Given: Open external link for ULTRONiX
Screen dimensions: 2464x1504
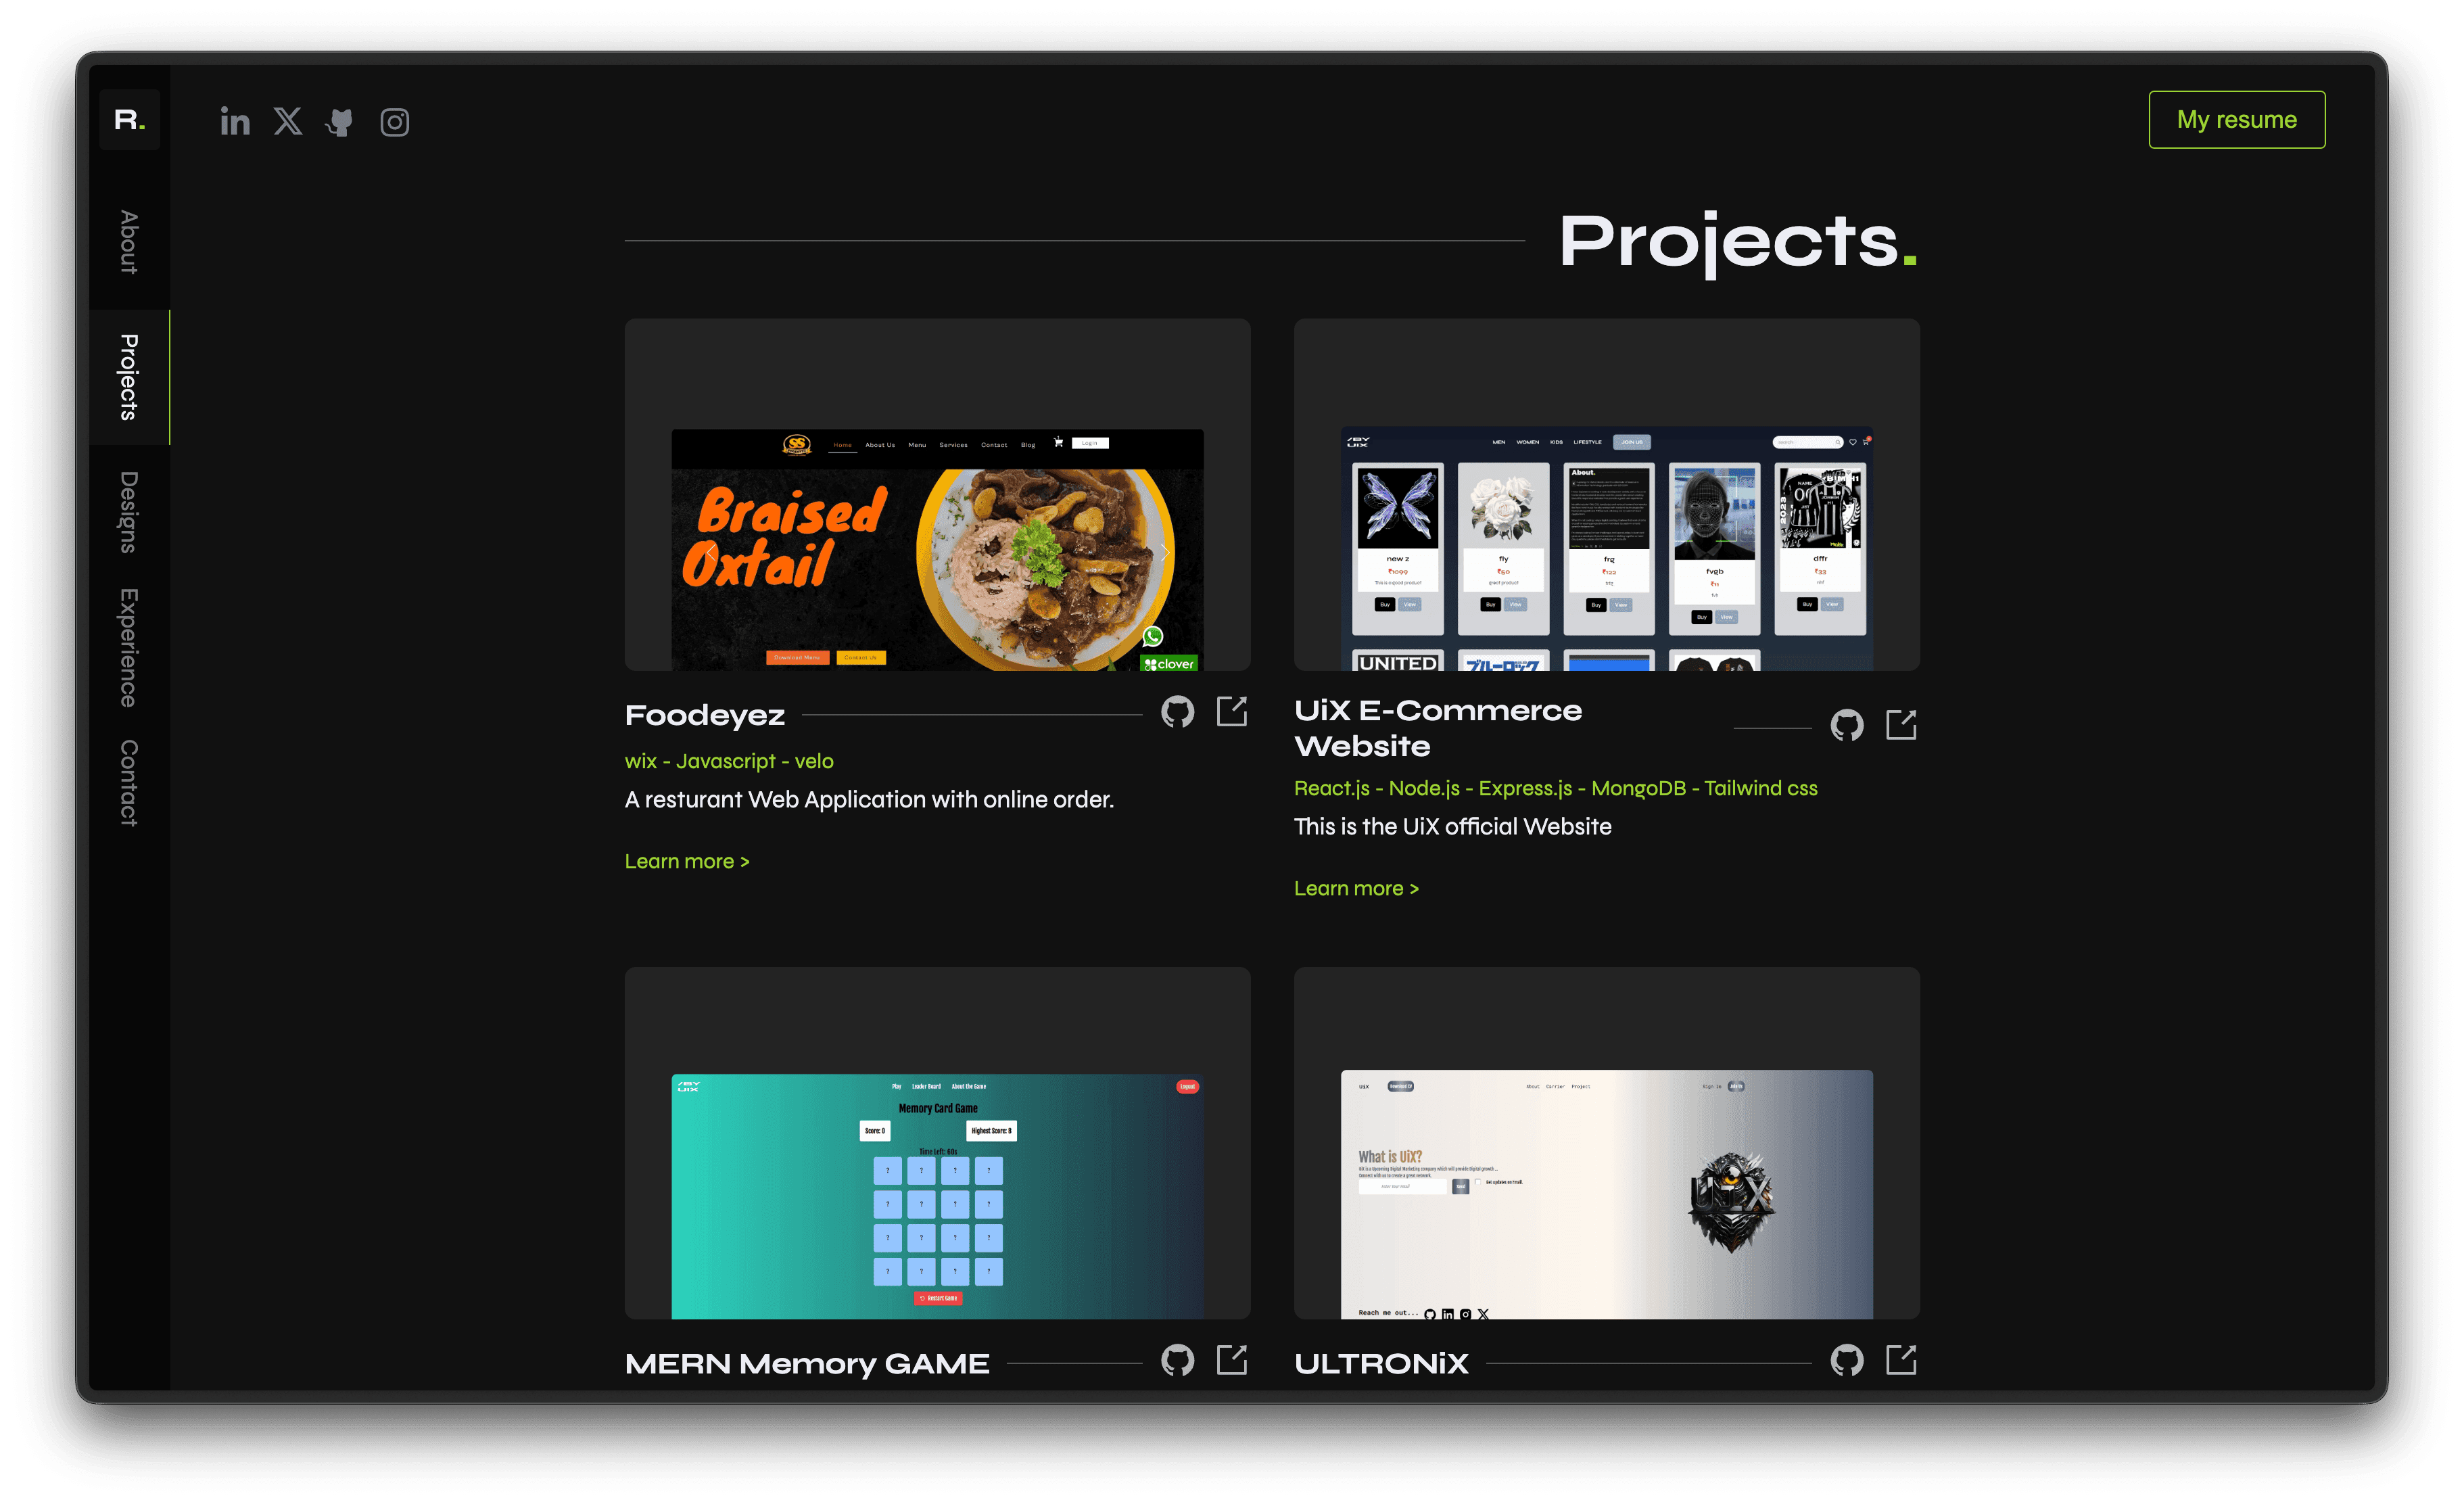Looking at the screenshot, I should 1901,1360.
